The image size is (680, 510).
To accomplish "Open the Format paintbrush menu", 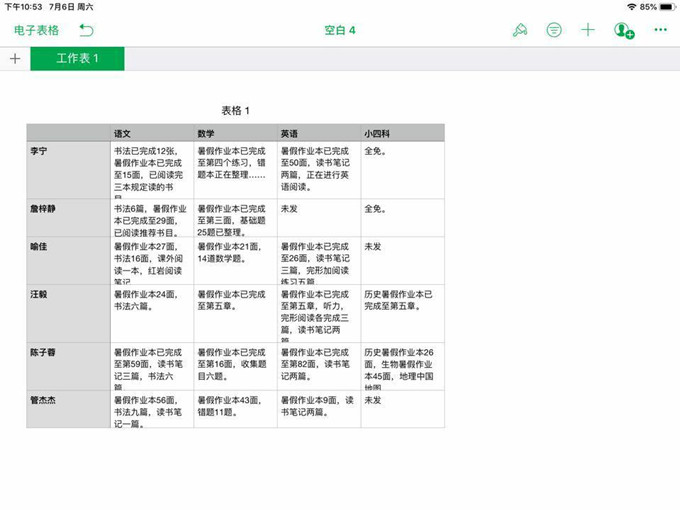I will coord(520,30).
